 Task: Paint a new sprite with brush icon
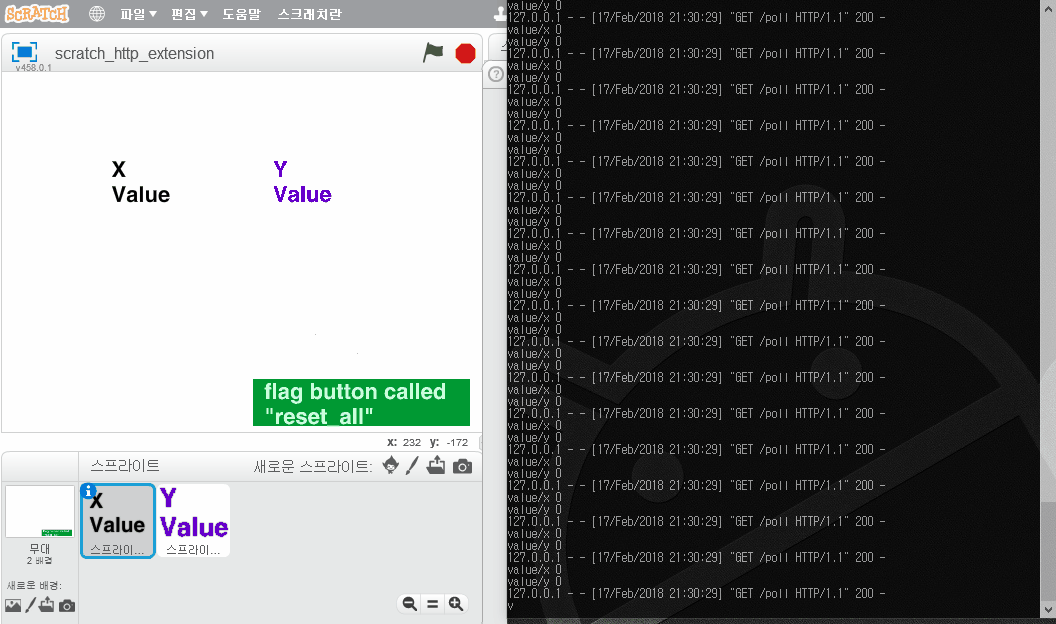pos(412,465)
